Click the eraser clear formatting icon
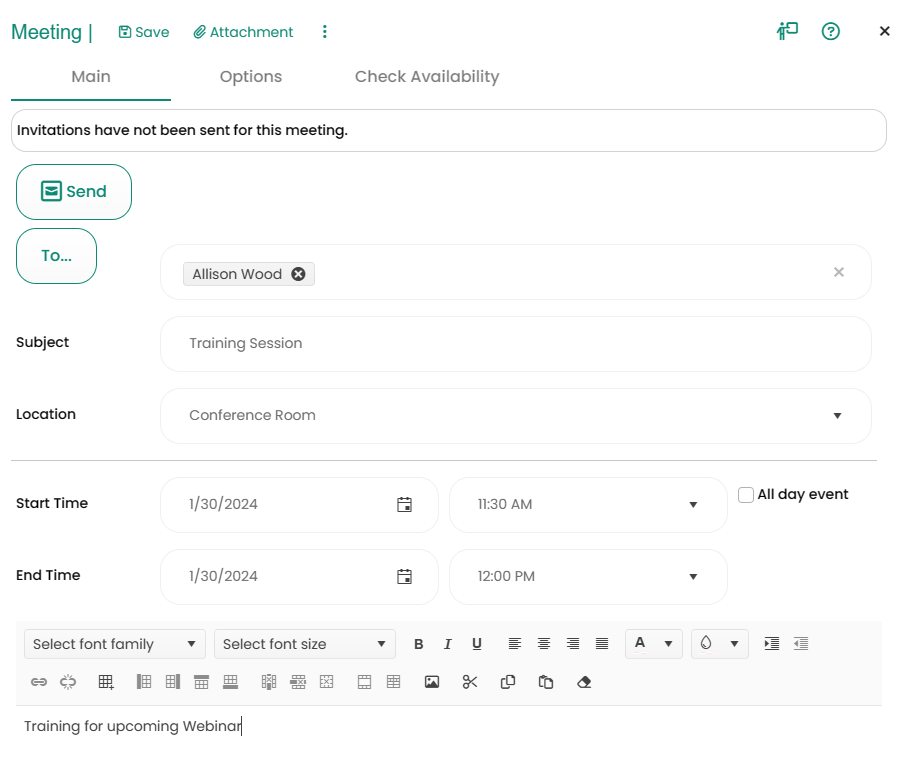Screen dimensions: 908x778 585,682
